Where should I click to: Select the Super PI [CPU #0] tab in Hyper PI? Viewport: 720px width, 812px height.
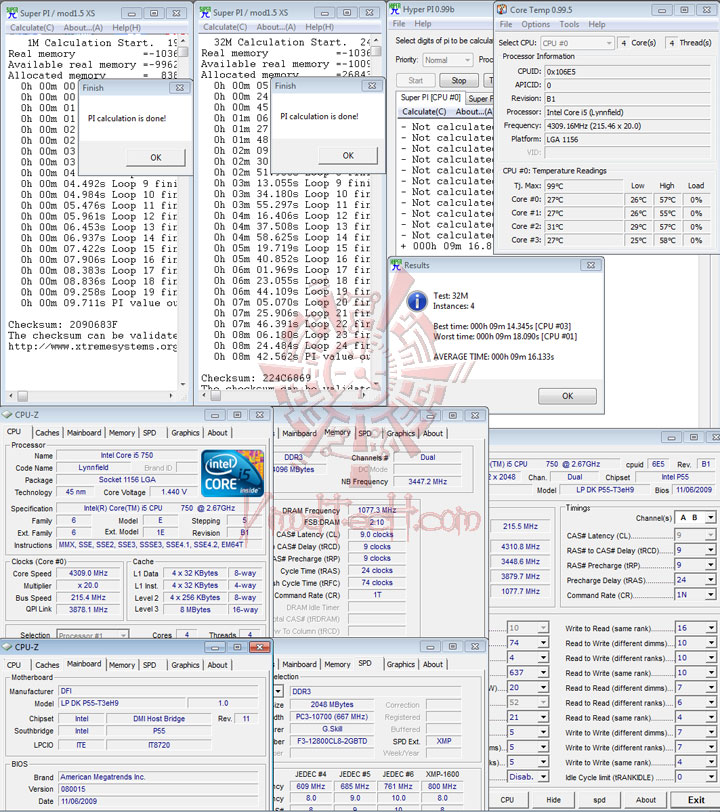click(x=430, y=97)
